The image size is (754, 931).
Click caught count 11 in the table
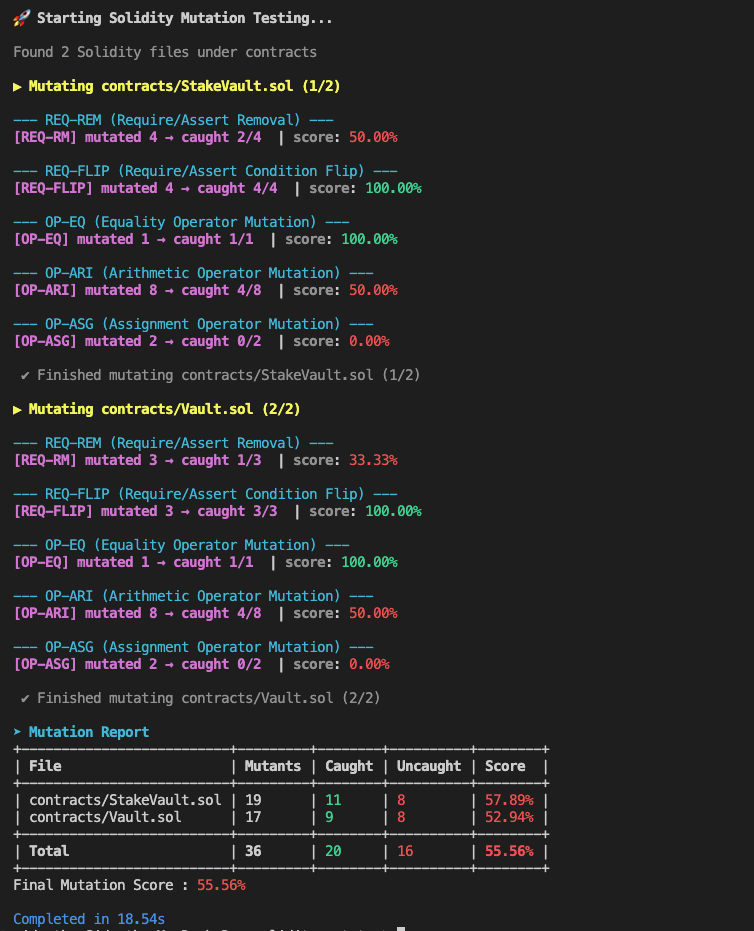333,800
